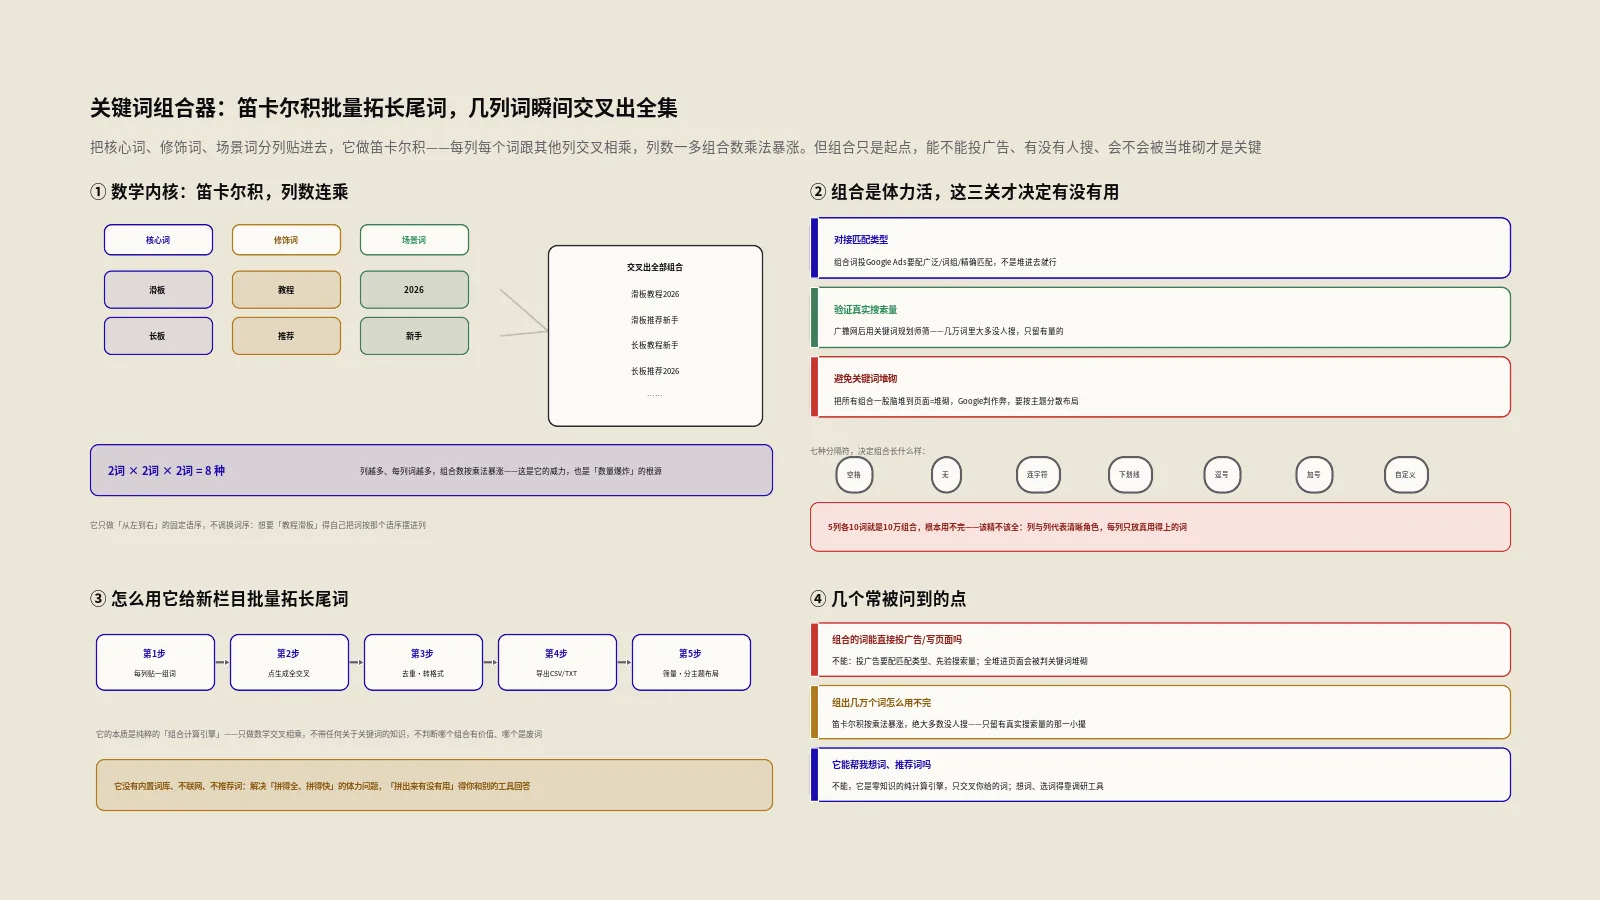Screen dimensions: 1600x900
Task: Click the 第5步 step card
Action: click(691, 662)
